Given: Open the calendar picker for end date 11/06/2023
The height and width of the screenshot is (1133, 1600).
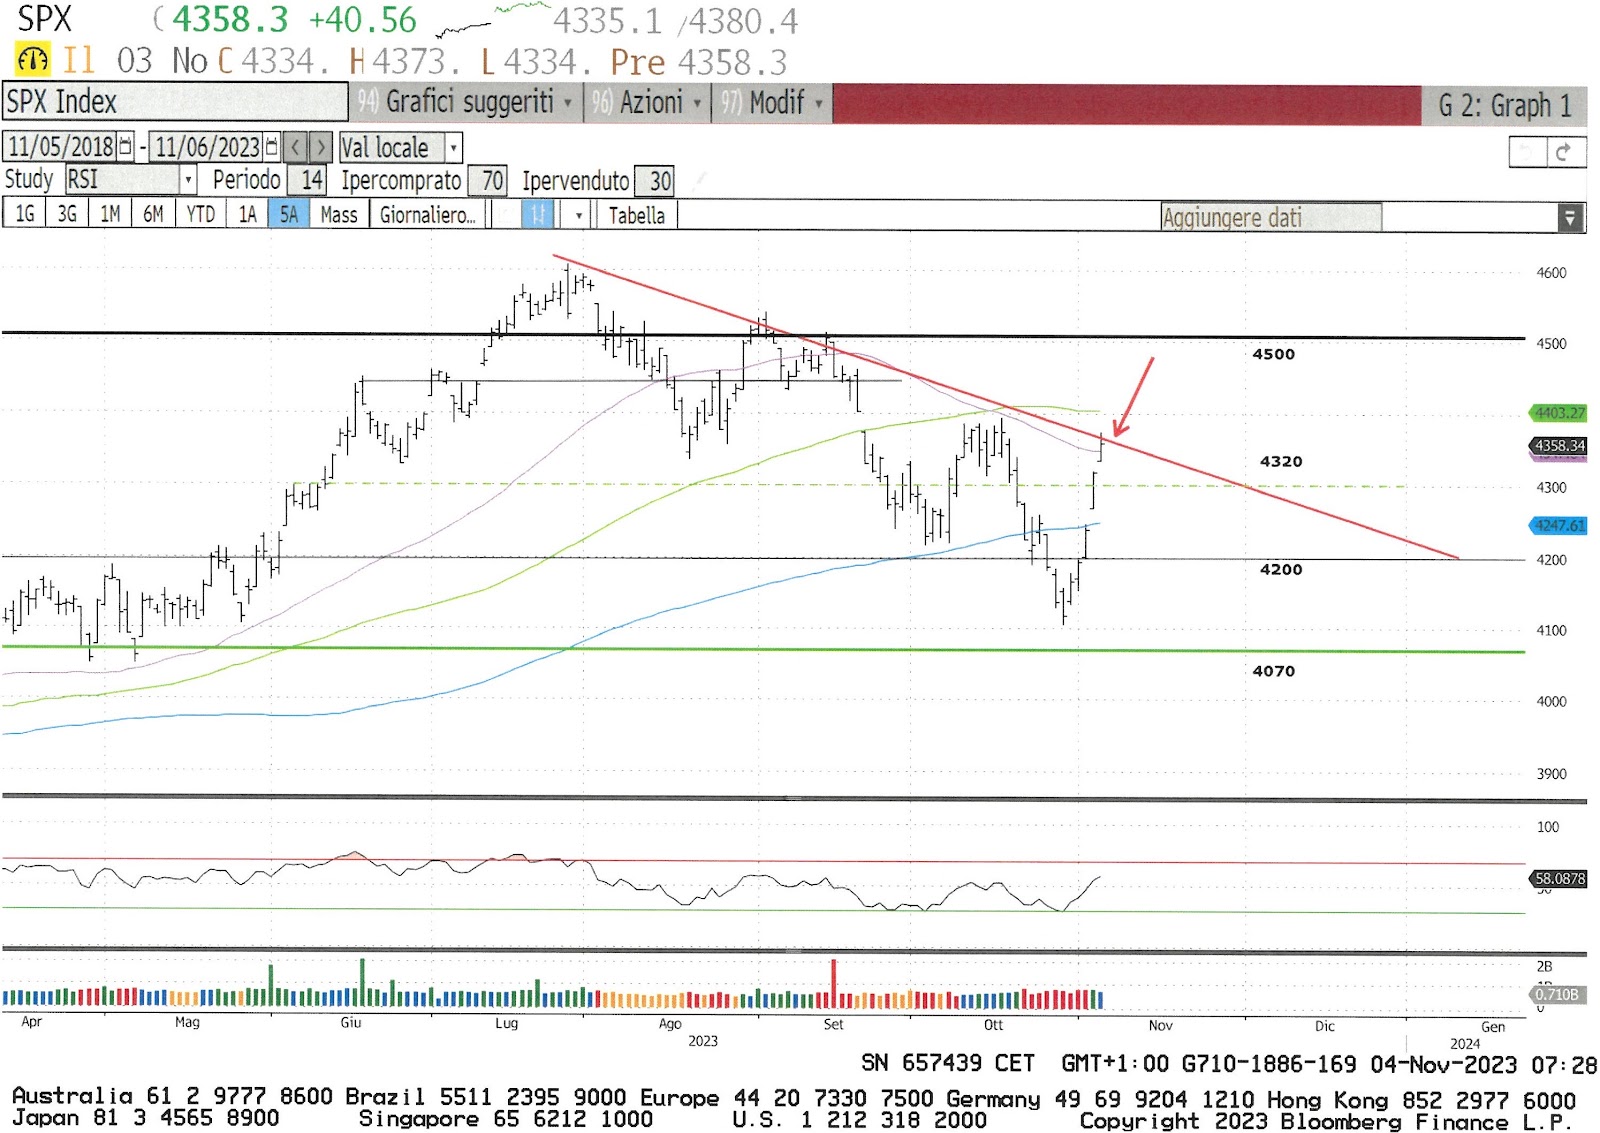Looking at the screenshot, I should point(272,147).
